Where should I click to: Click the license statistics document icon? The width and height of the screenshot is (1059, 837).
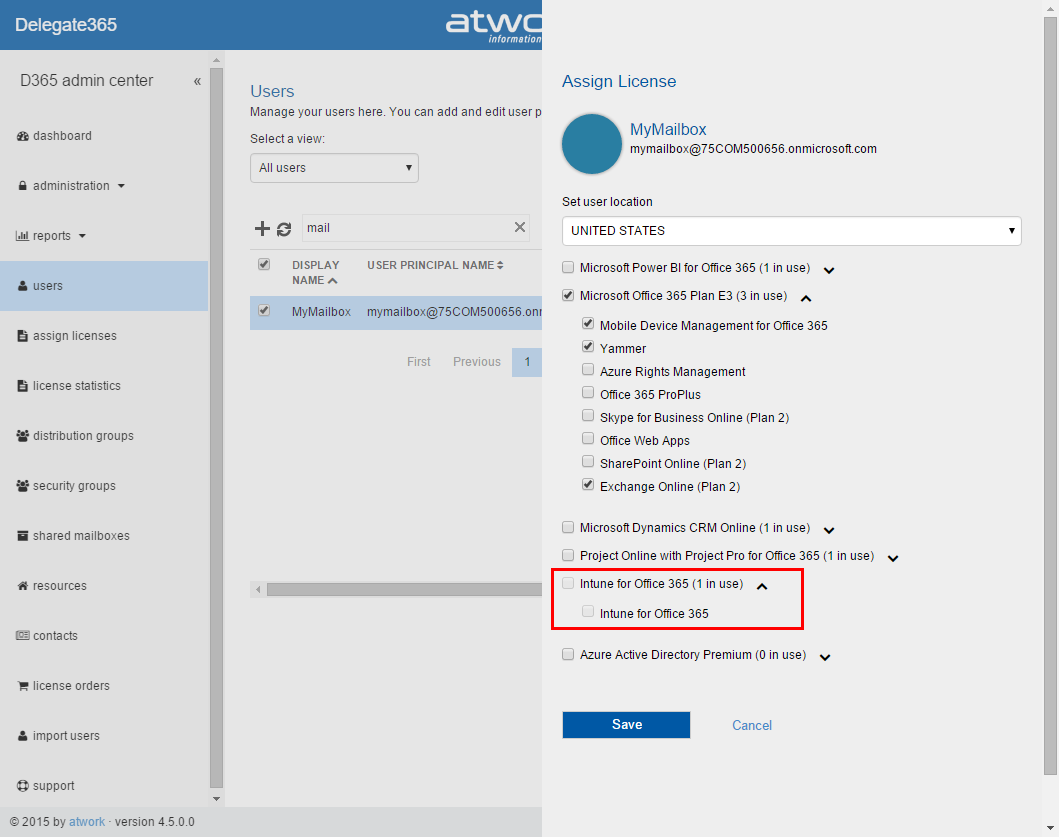coord(22,386)
